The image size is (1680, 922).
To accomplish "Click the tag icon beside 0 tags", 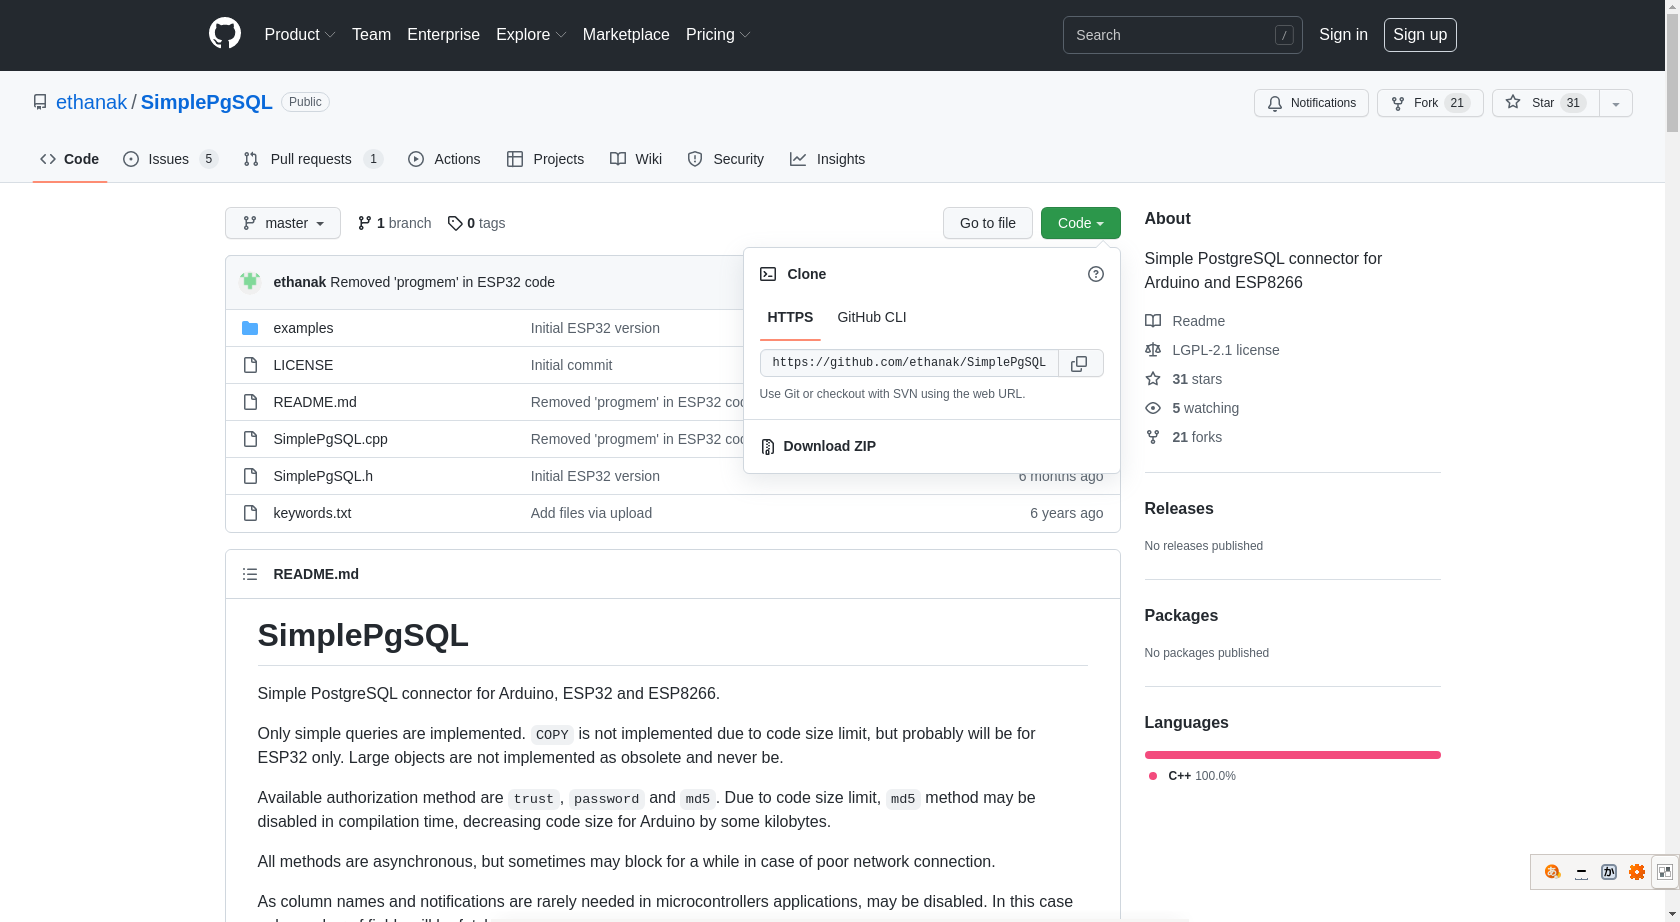I will 455,223.
